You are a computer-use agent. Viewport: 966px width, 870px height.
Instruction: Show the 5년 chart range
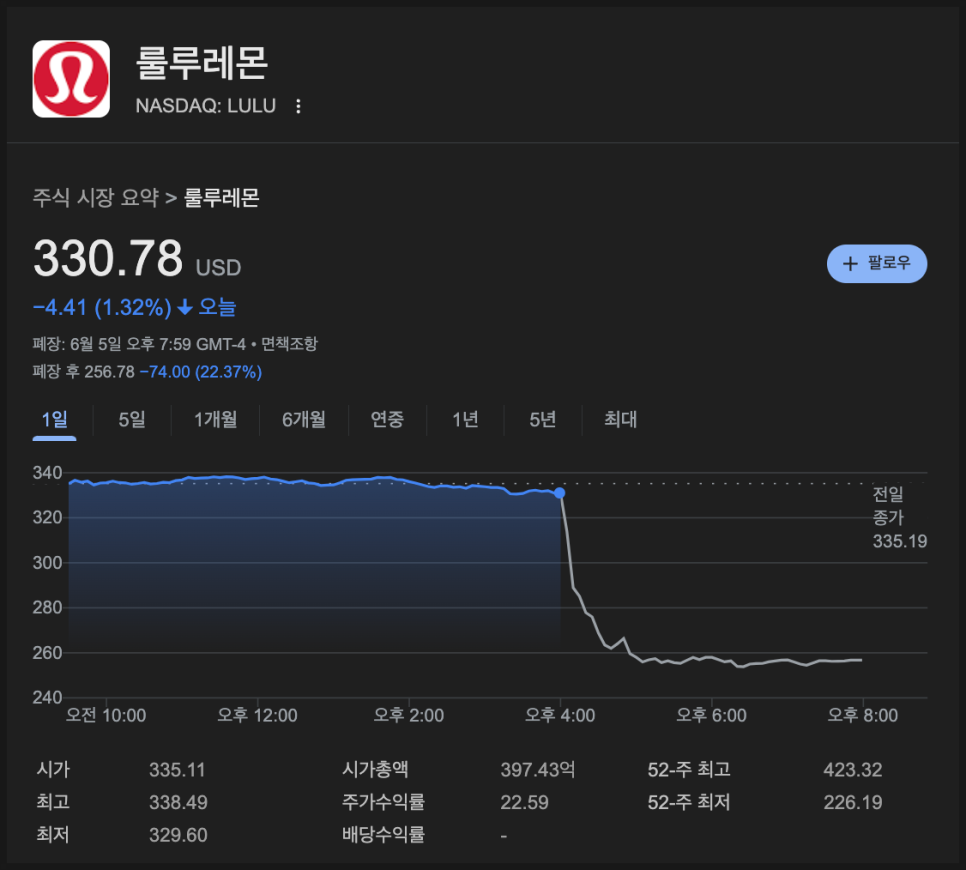(x=543, y=420)
